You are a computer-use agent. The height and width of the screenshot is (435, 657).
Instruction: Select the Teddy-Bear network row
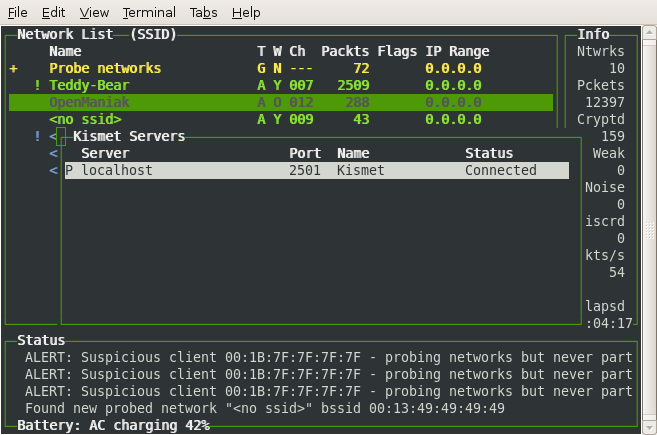point(281,85)
